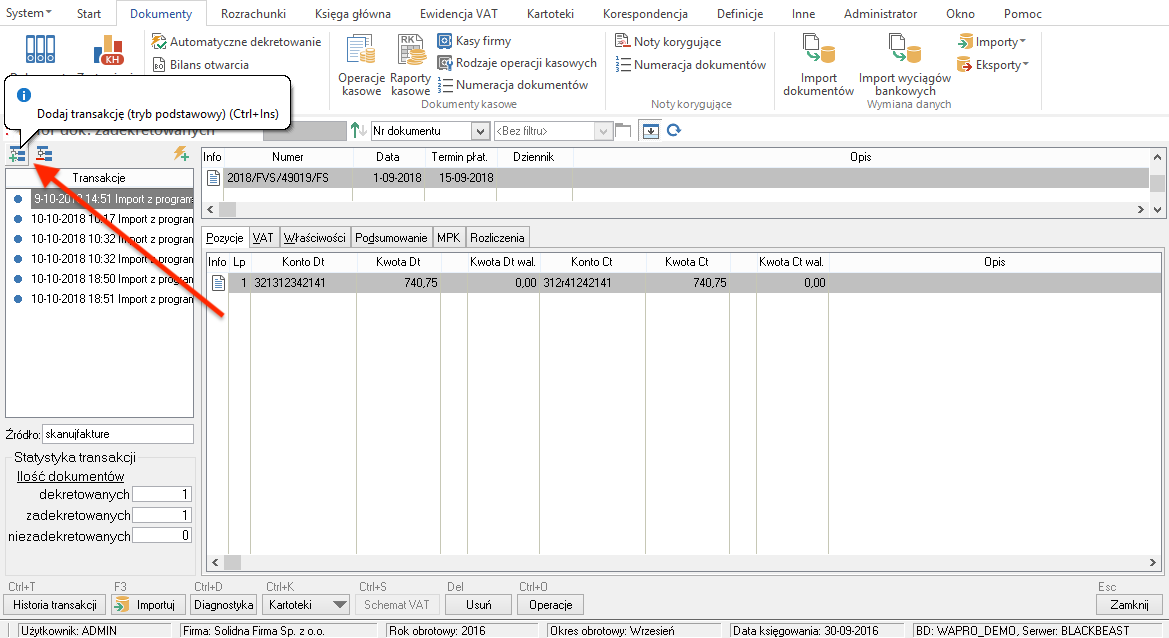1169x638 pixels.
Task: Click the Historia transakcji button
Action: coord(55,605)
